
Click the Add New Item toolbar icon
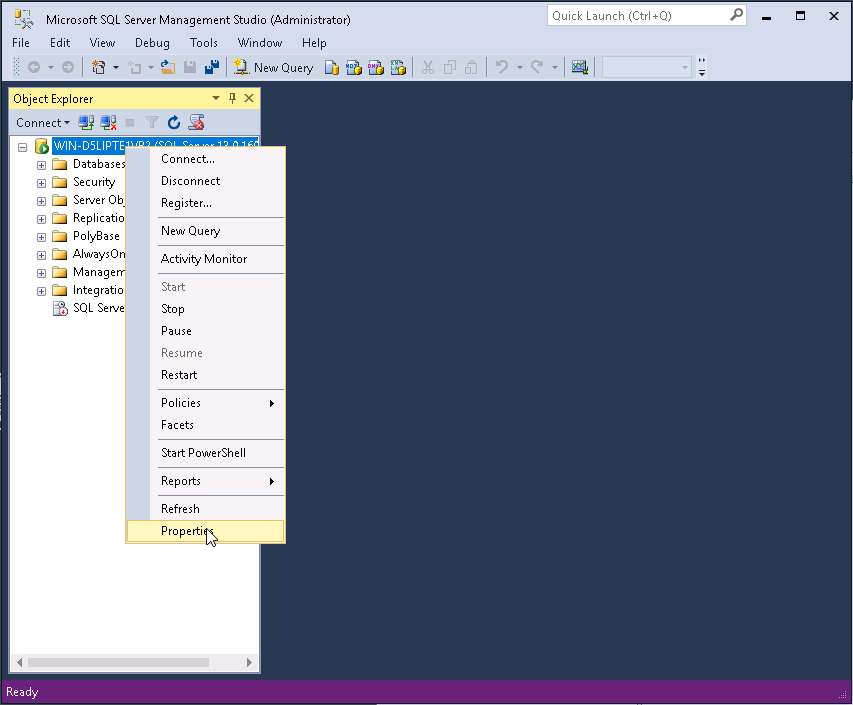point(134,67)
